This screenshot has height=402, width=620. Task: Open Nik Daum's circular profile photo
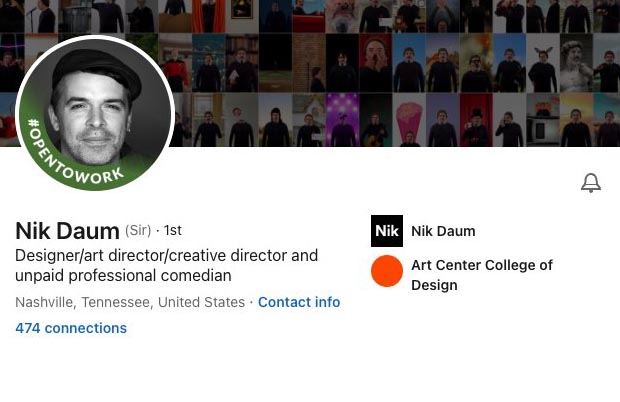coord(96,112)
